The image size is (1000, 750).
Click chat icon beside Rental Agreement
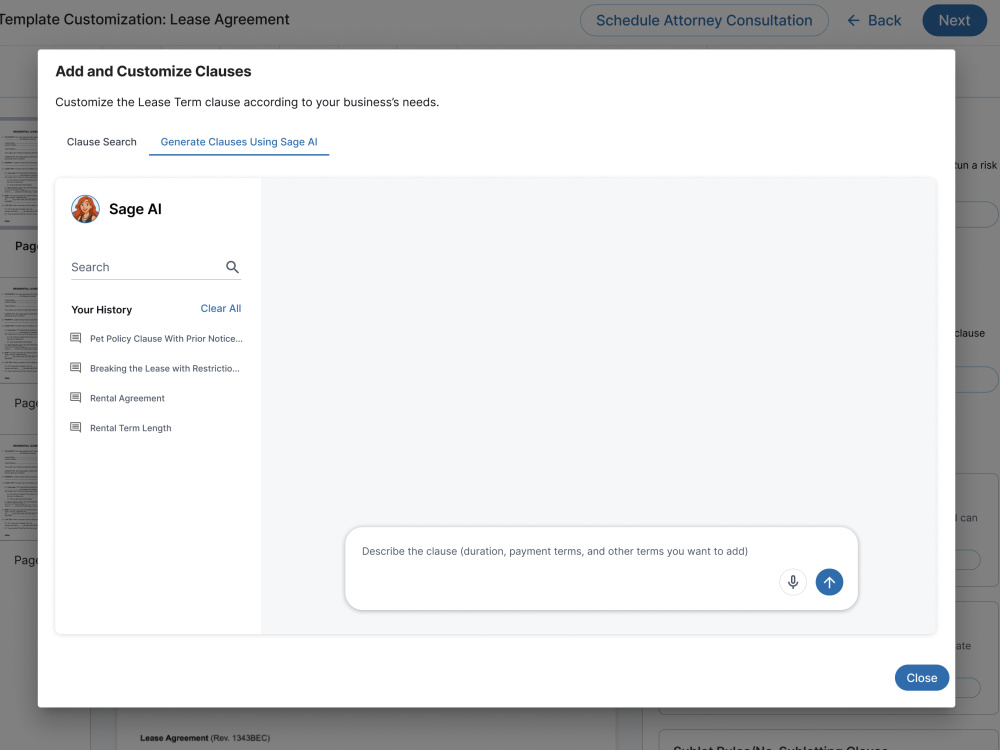[75, 398]
